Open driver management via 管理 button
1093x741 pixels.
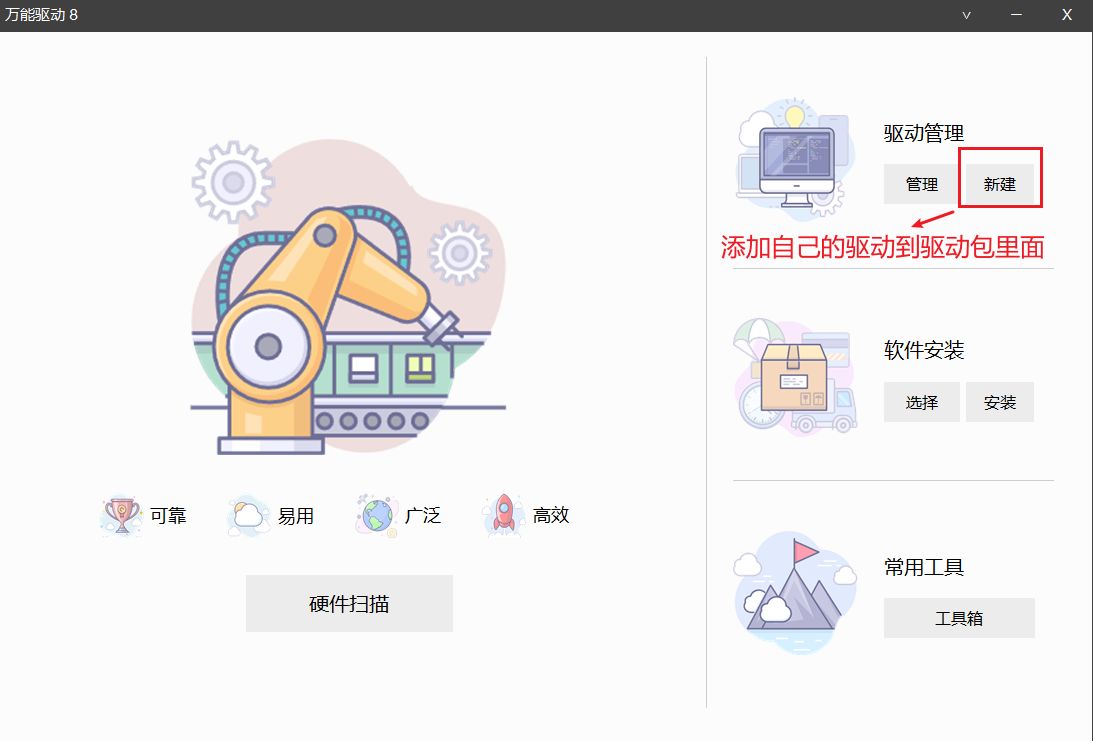(x=921, y=184)
